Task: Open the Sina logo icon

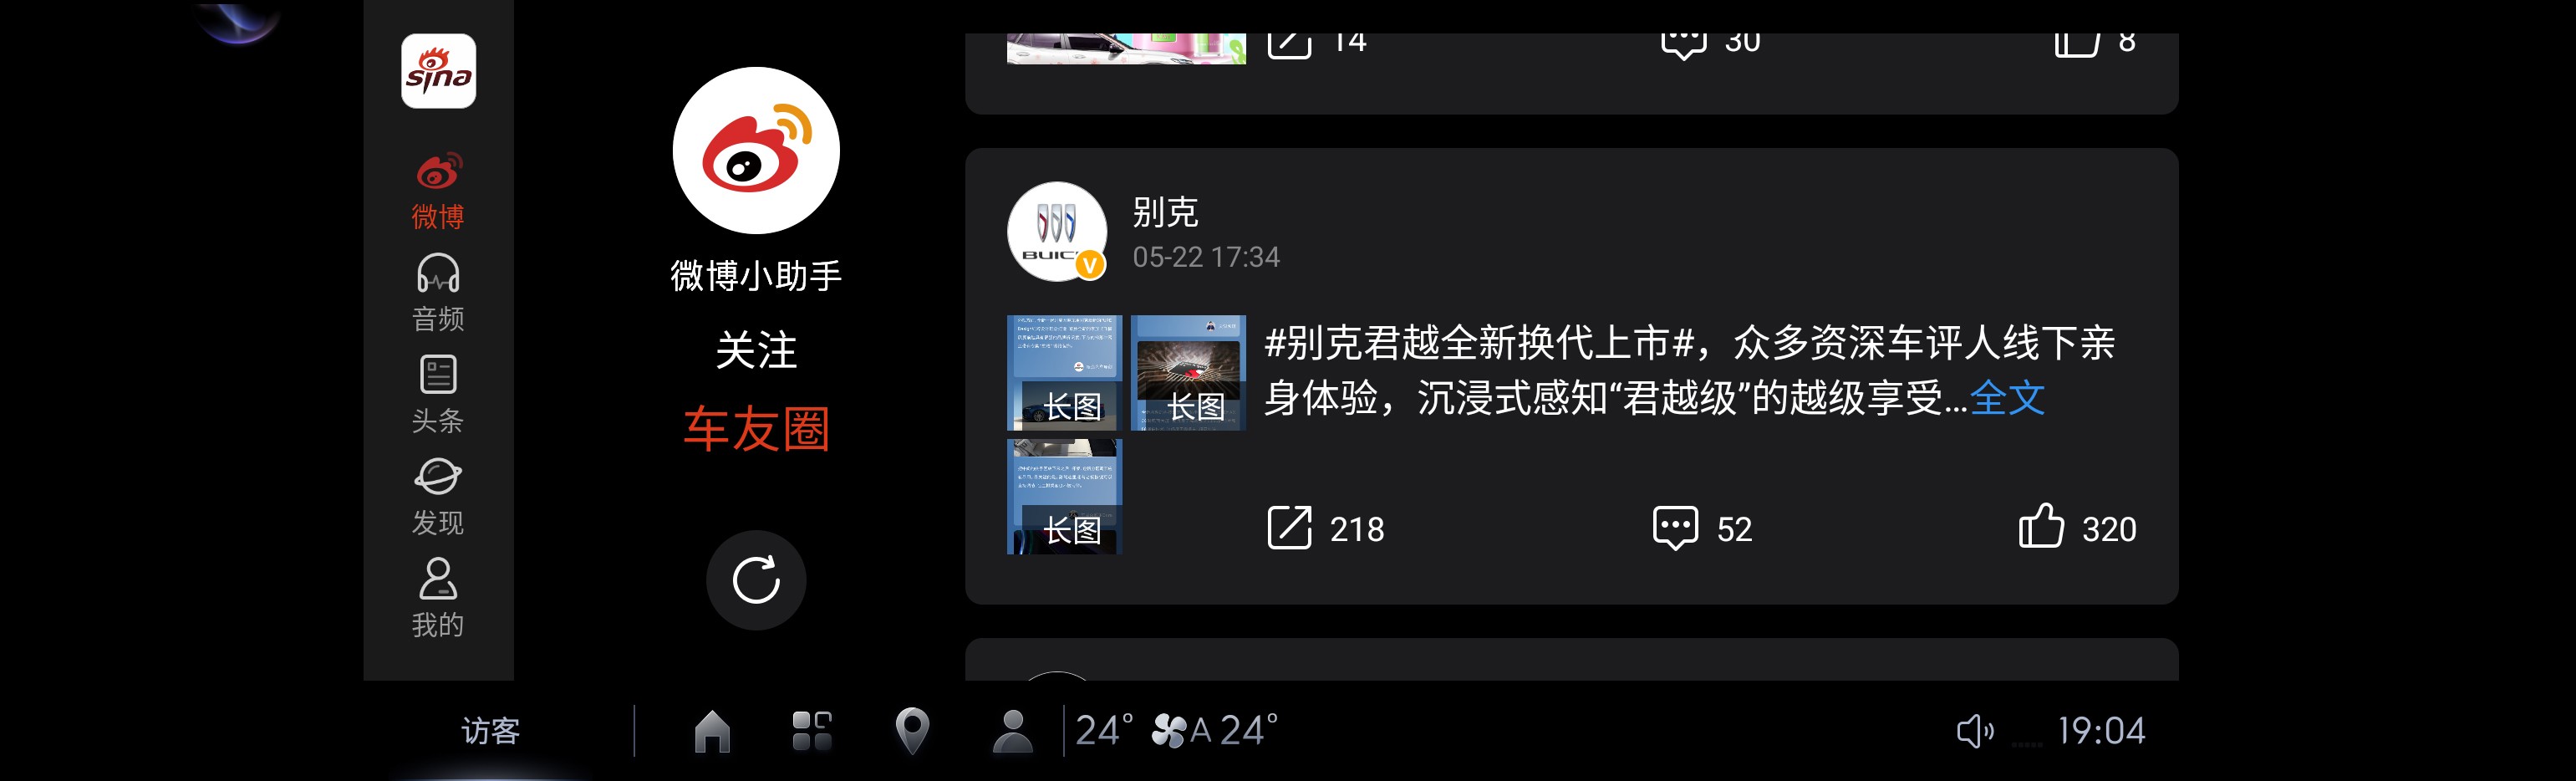Action: click(438, 71)
